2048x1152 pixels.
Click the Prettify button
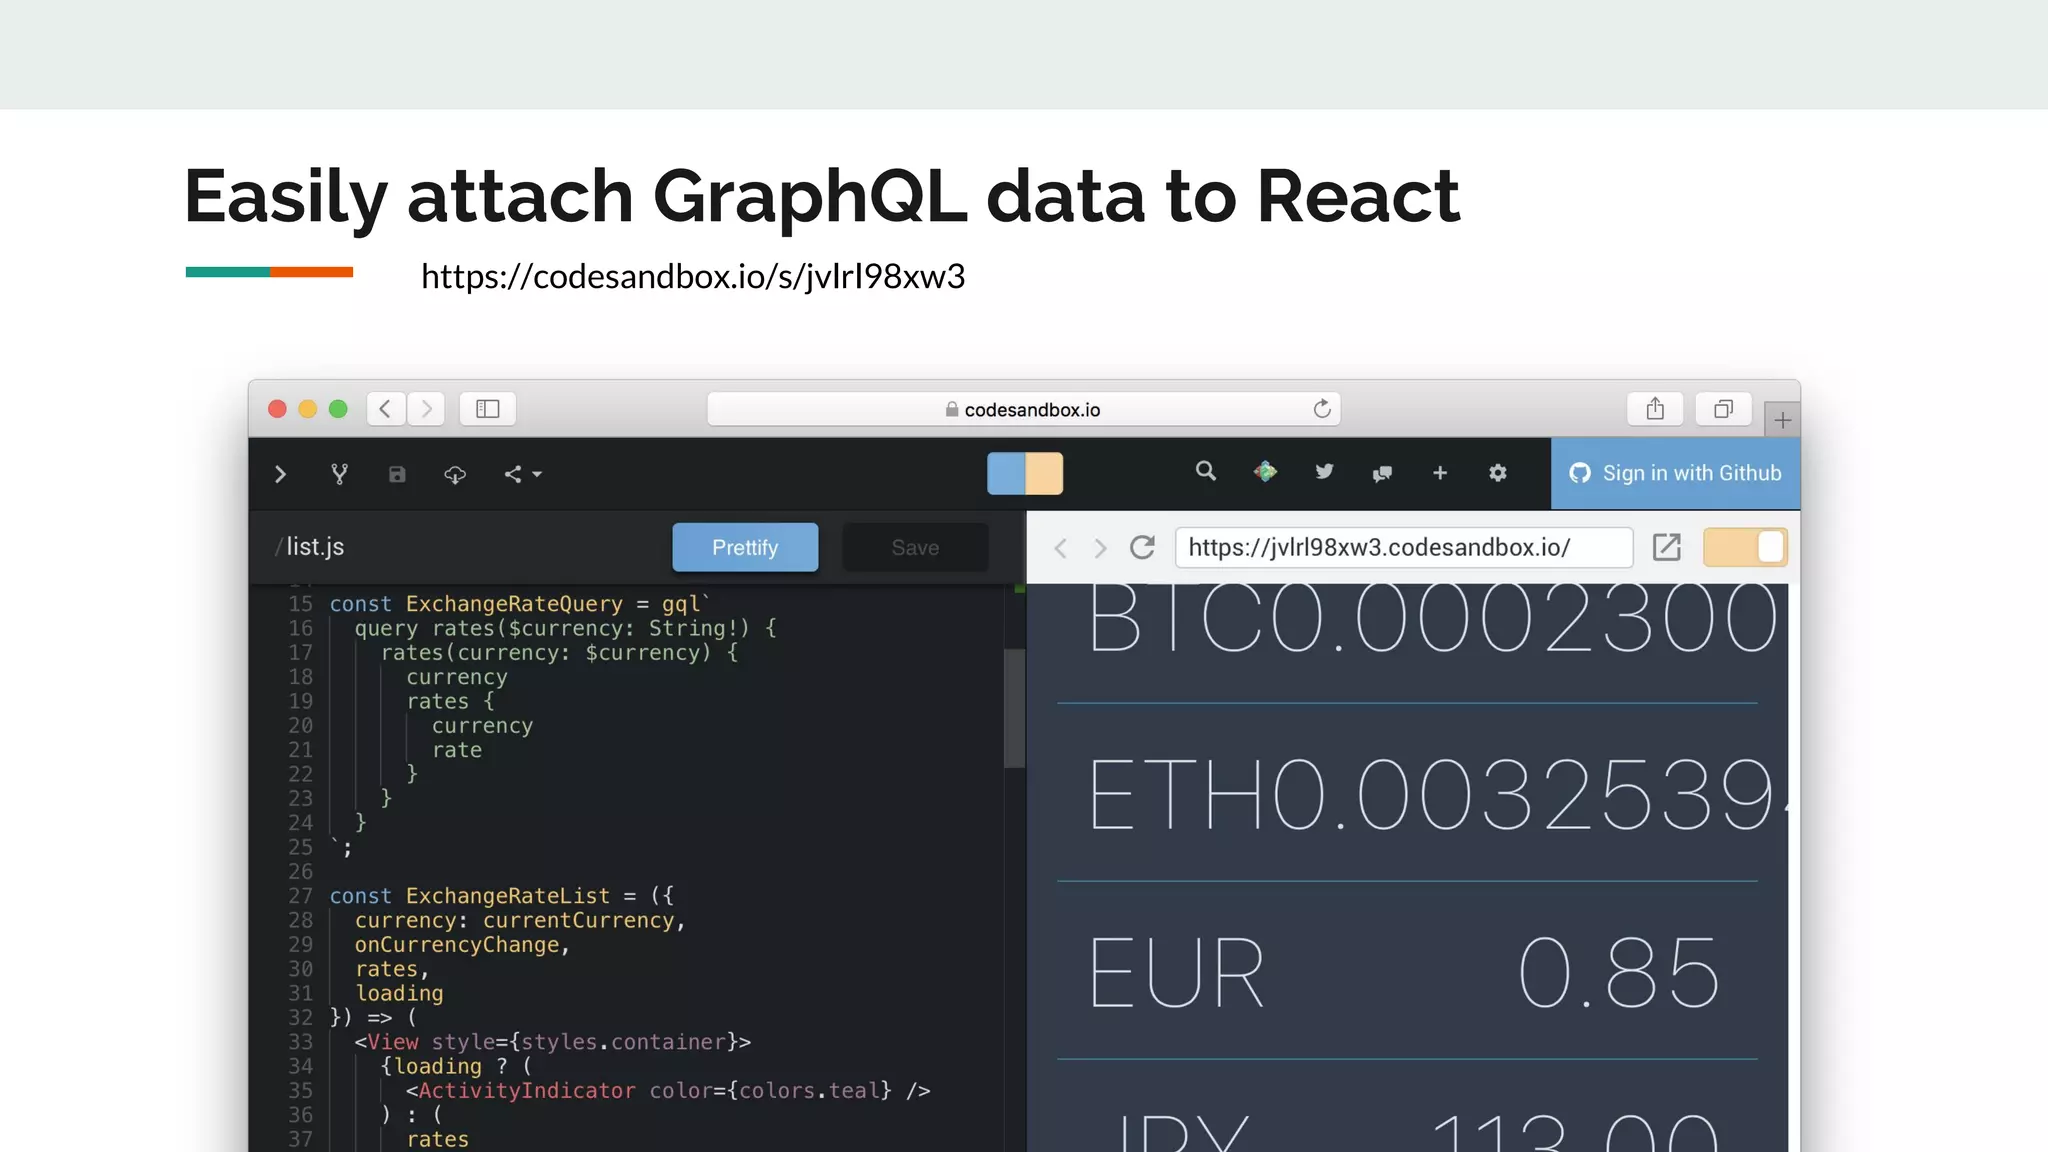(745, 547)
